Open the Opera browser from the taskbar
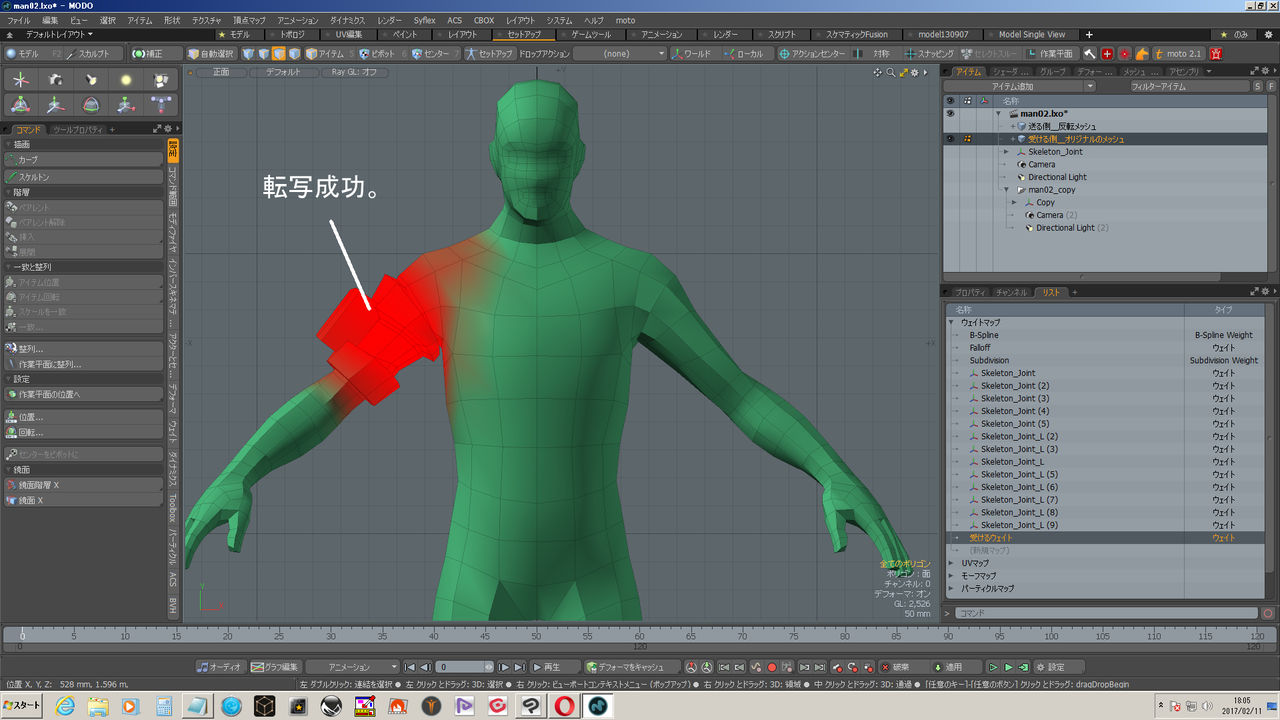 pyautogui.click(x=563, y=706)
